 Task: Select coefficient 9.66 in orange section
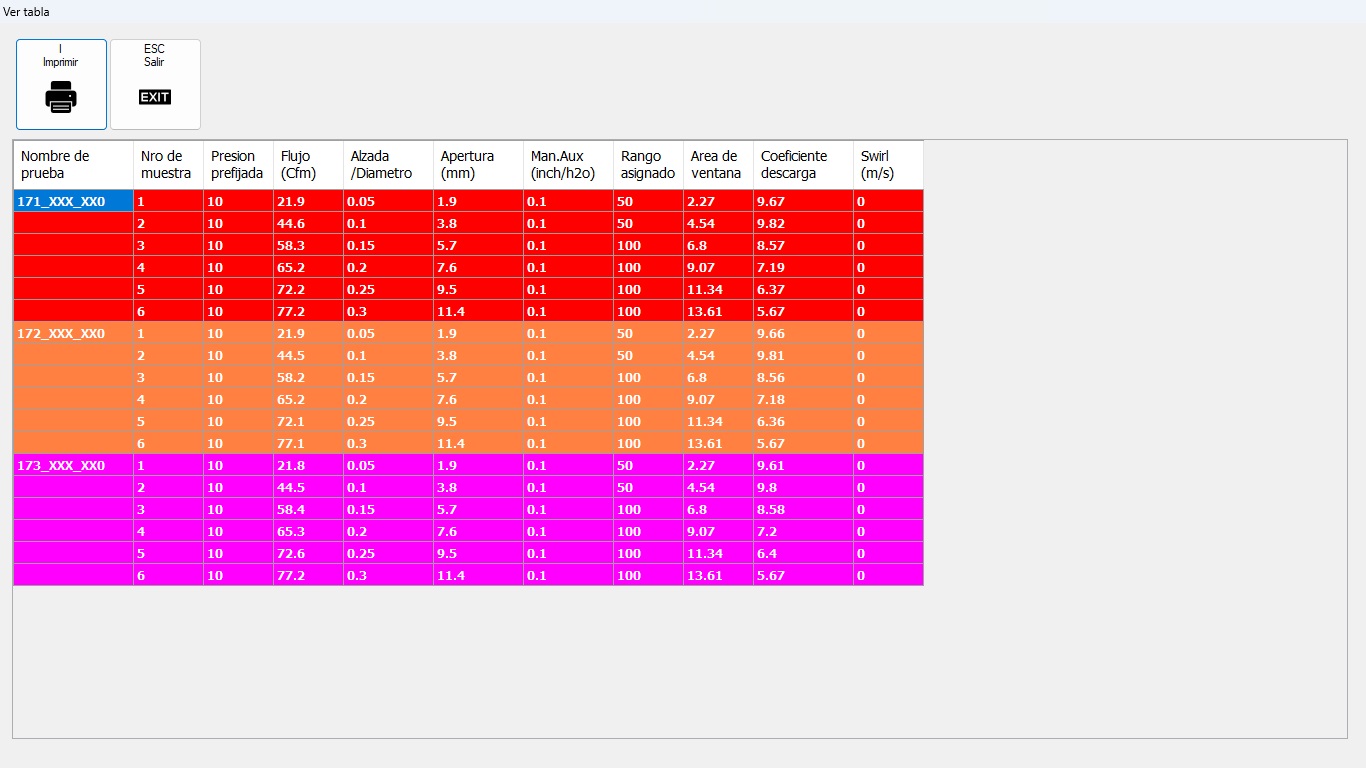pos(803,333)
